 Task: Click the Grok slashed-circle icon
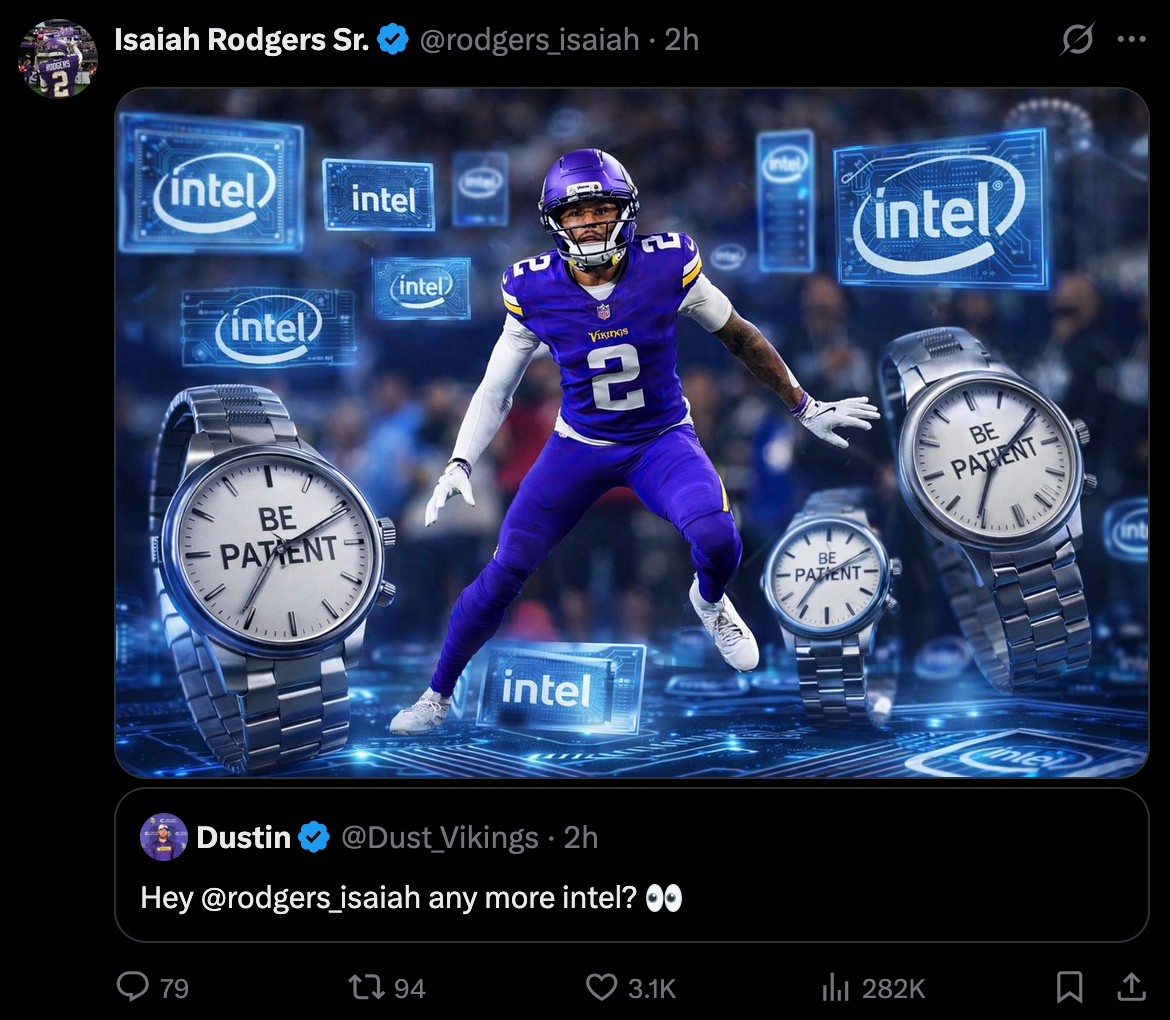coord(1077,39)
